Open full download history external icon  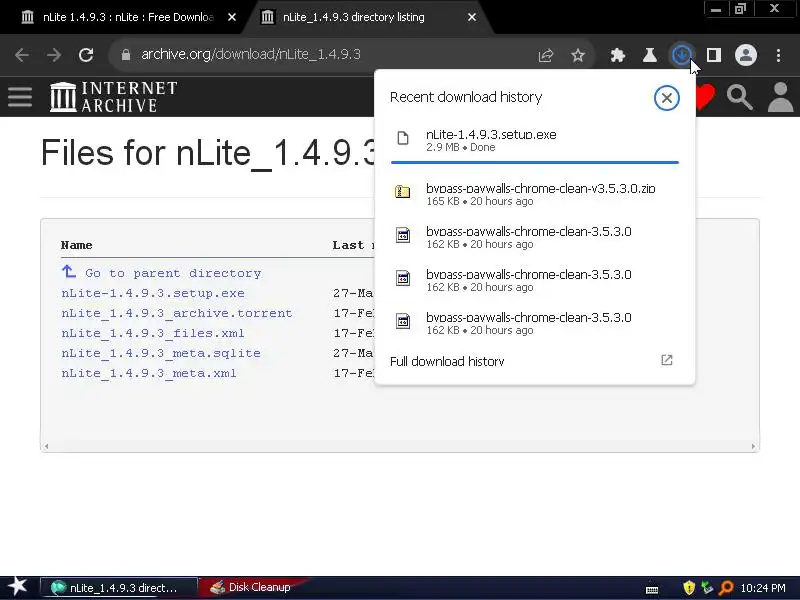coord(666,360)
